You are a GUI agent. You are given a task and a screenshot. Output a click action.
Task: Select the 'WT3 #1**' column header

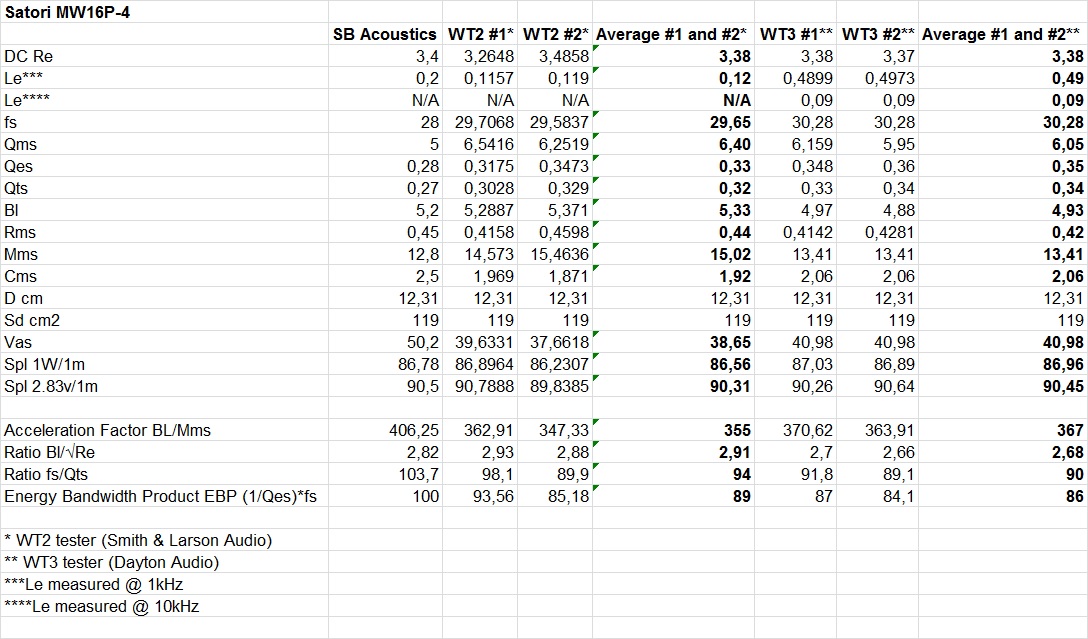796,35
